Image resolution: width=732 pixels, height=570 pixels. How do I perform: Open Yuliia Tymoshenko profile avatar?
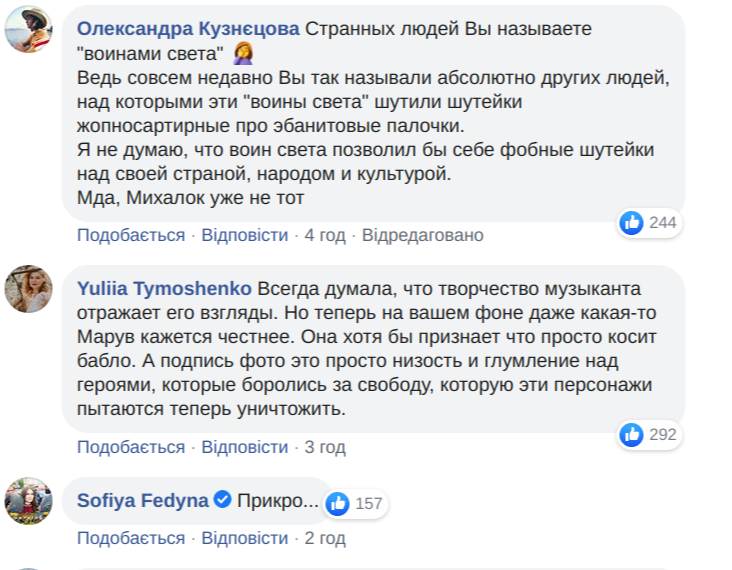[x=29, y=289]
